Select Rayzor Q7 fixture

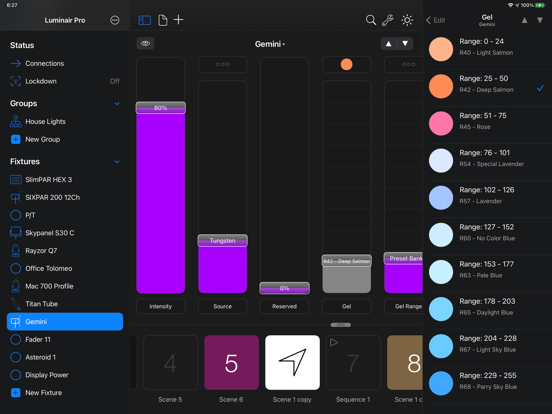(x=65, y=251)
